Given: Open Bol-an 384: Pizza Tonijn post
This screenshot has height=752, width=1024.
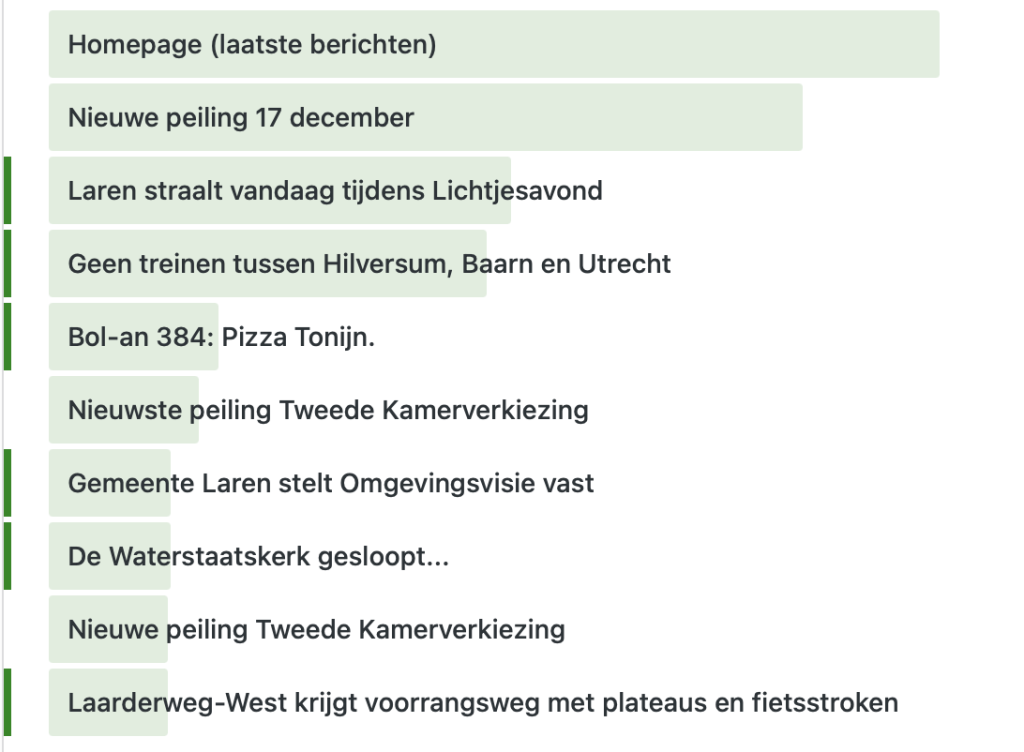Looking at the screenshot, I should [x=221, y=337].
